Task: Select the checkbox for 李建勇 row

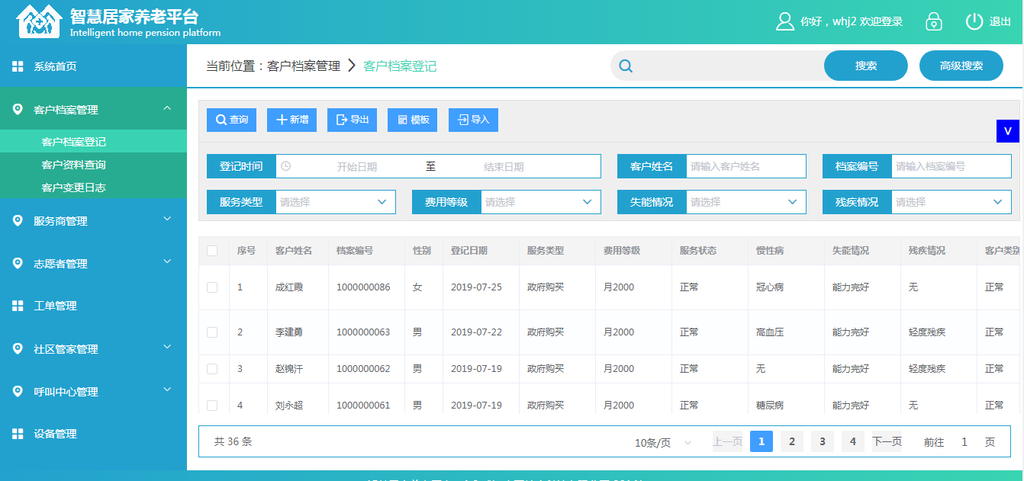Action: click(x=212, y=332)
